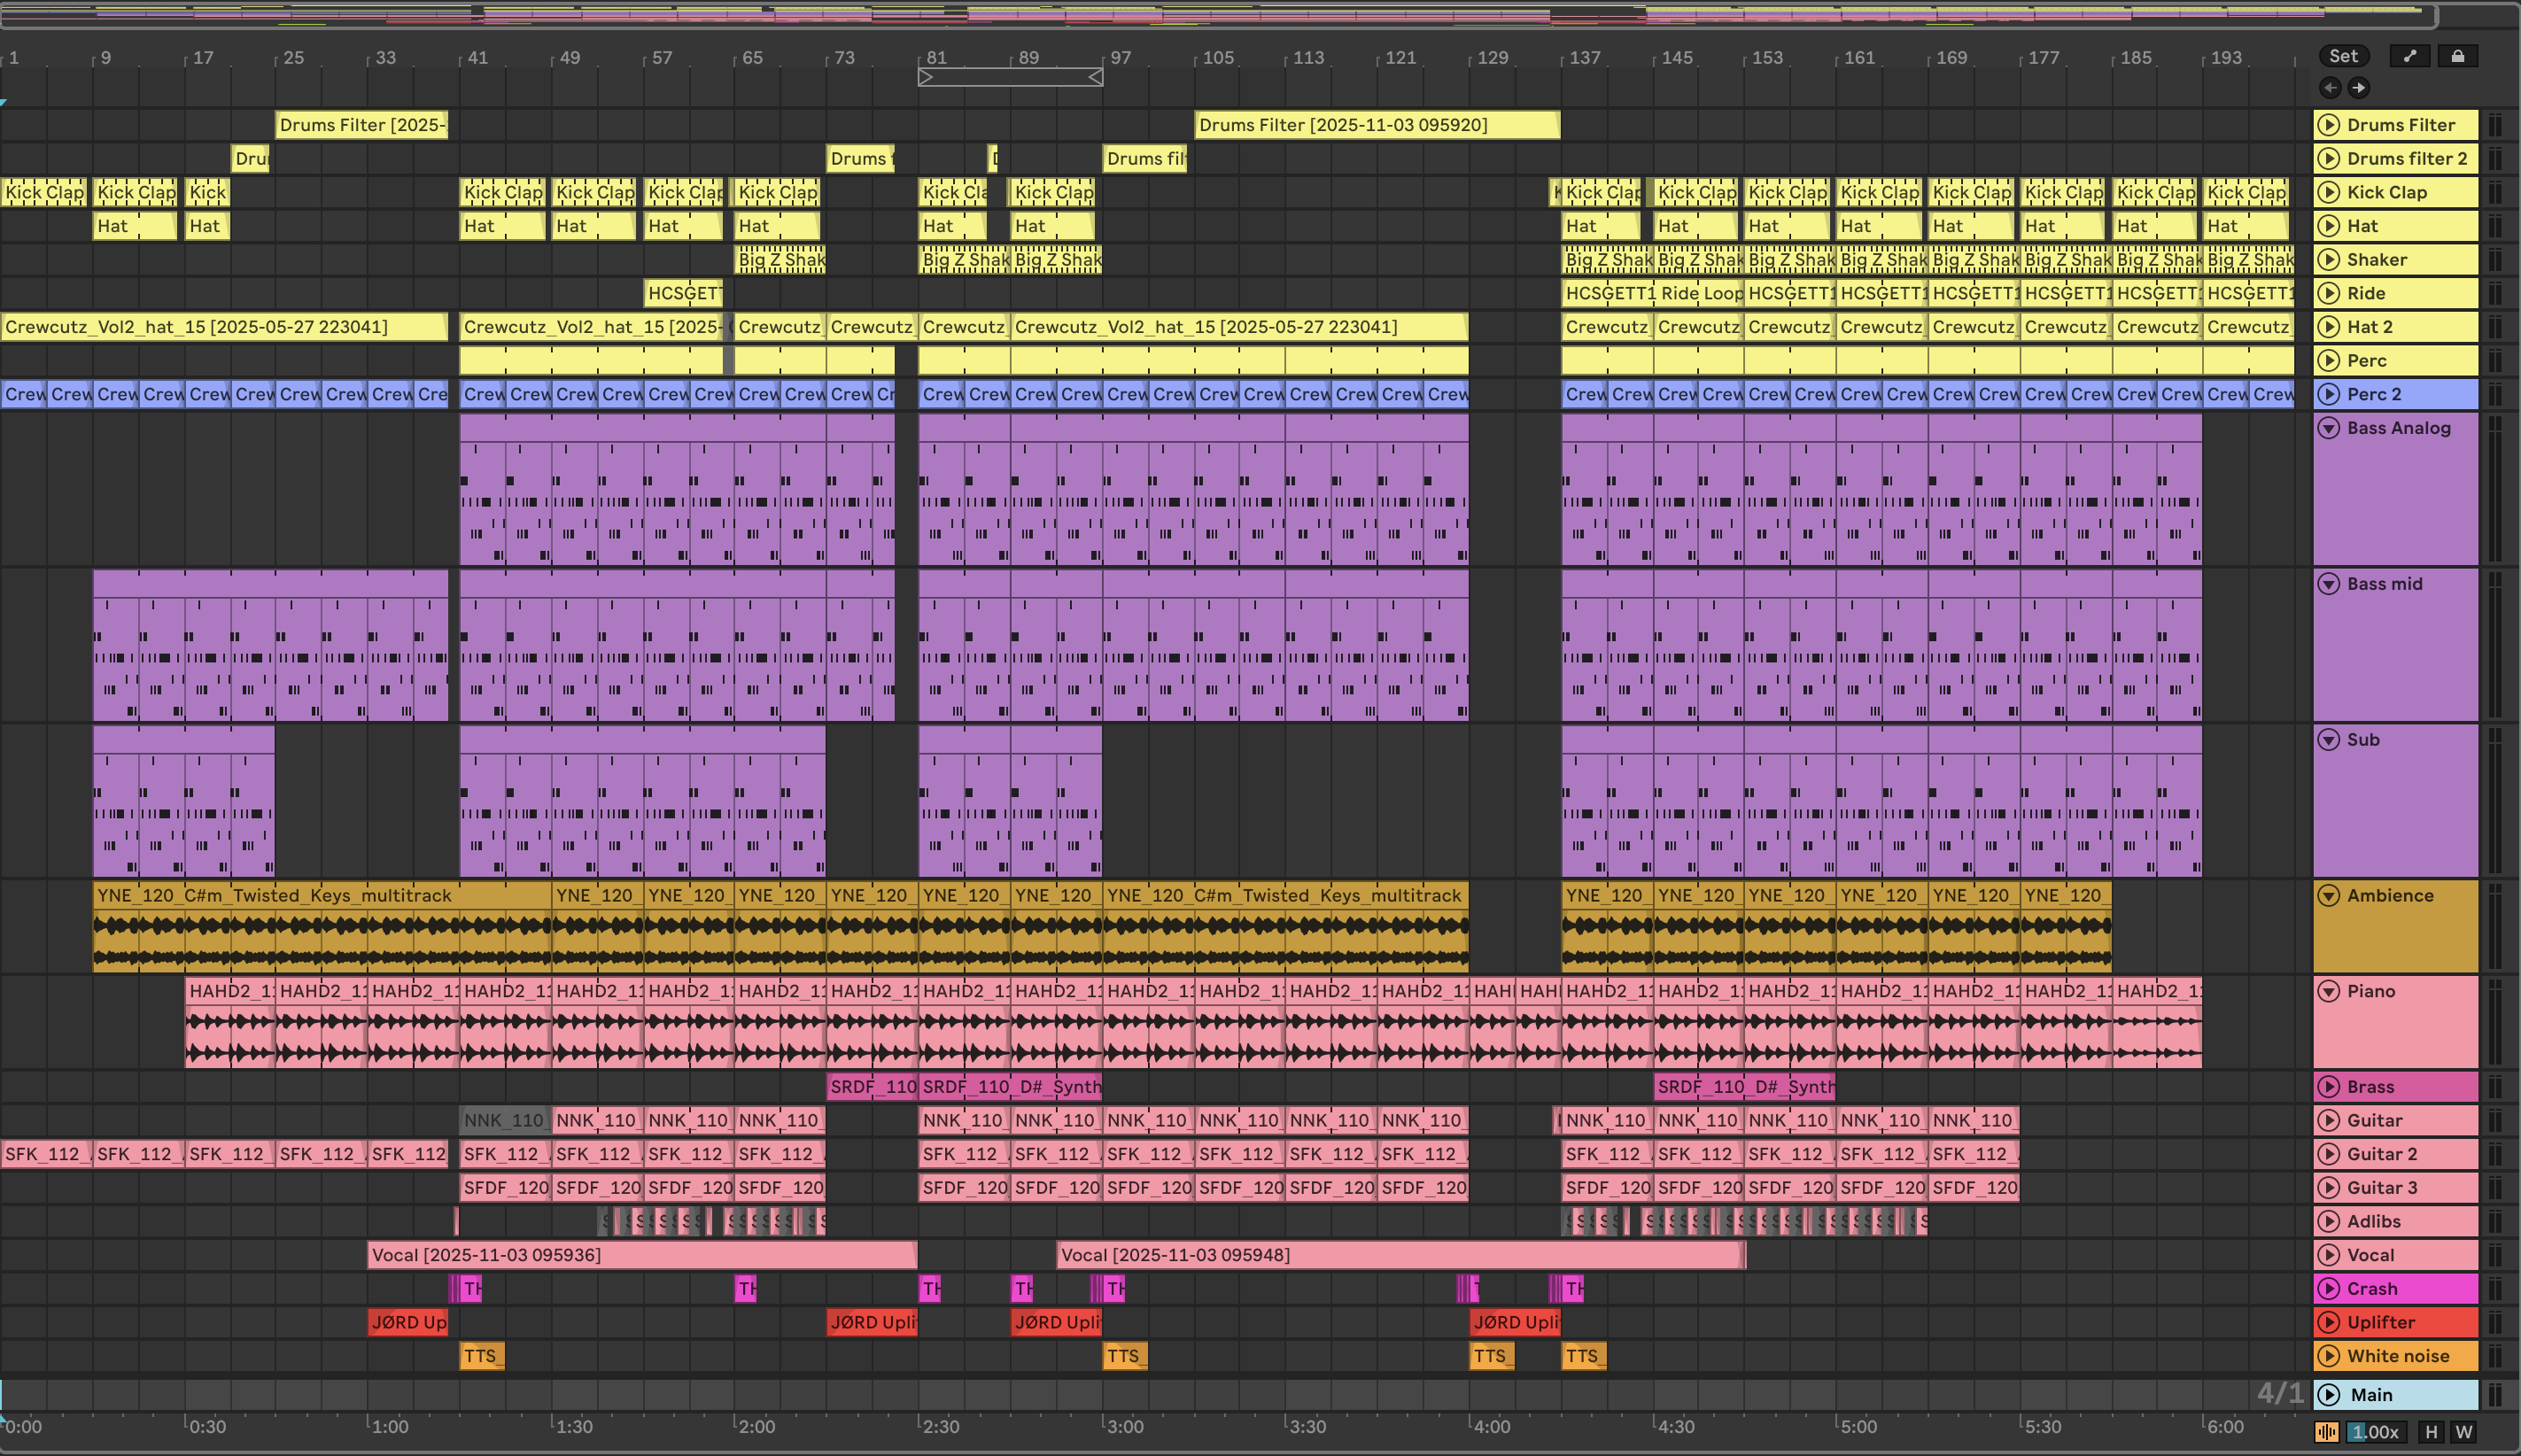The height and width of the screenshot is (1456, 2521).
Task: Collapse the Bass Analog track
Action: point(2329,428)
